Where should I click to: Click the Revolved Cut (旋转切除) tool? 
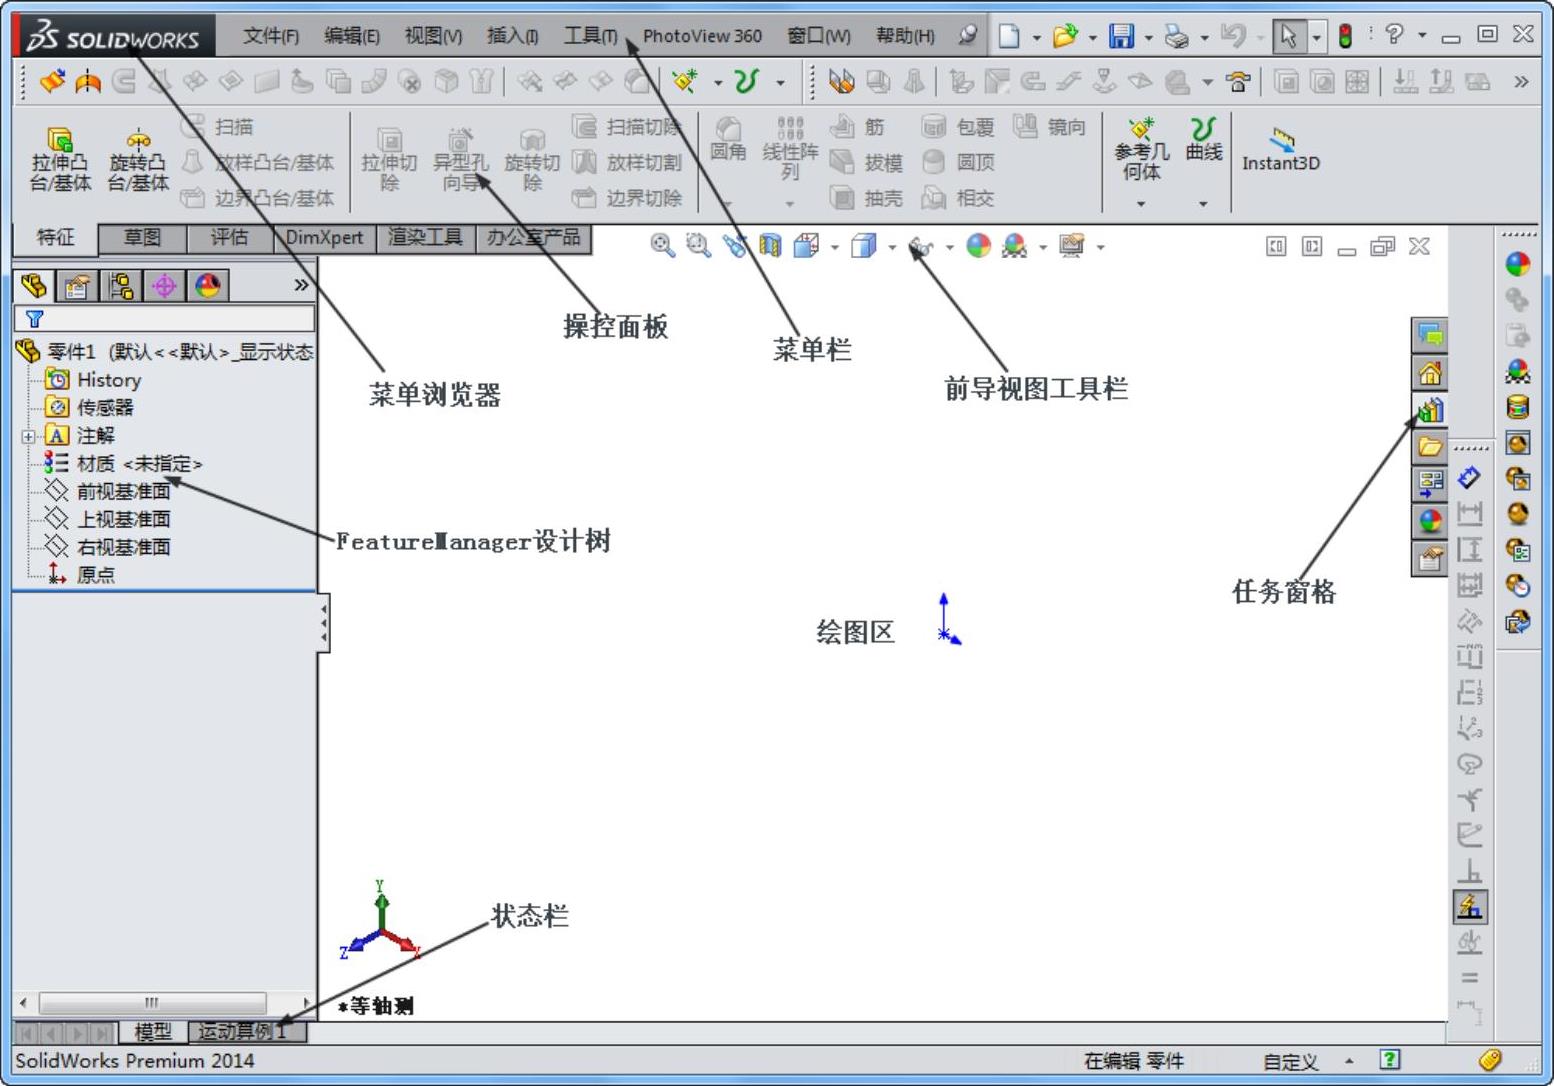point(532,158)
